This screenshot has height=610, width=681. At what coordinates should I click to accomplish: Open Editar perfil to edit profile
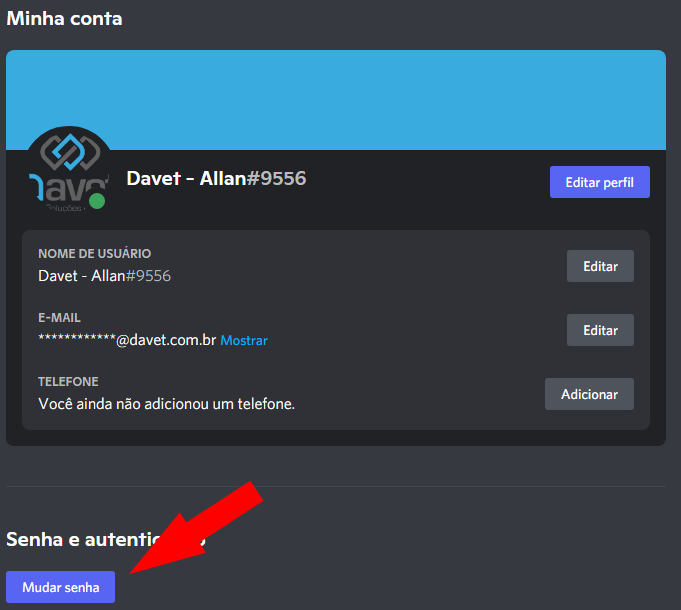[x=599, y=182]
